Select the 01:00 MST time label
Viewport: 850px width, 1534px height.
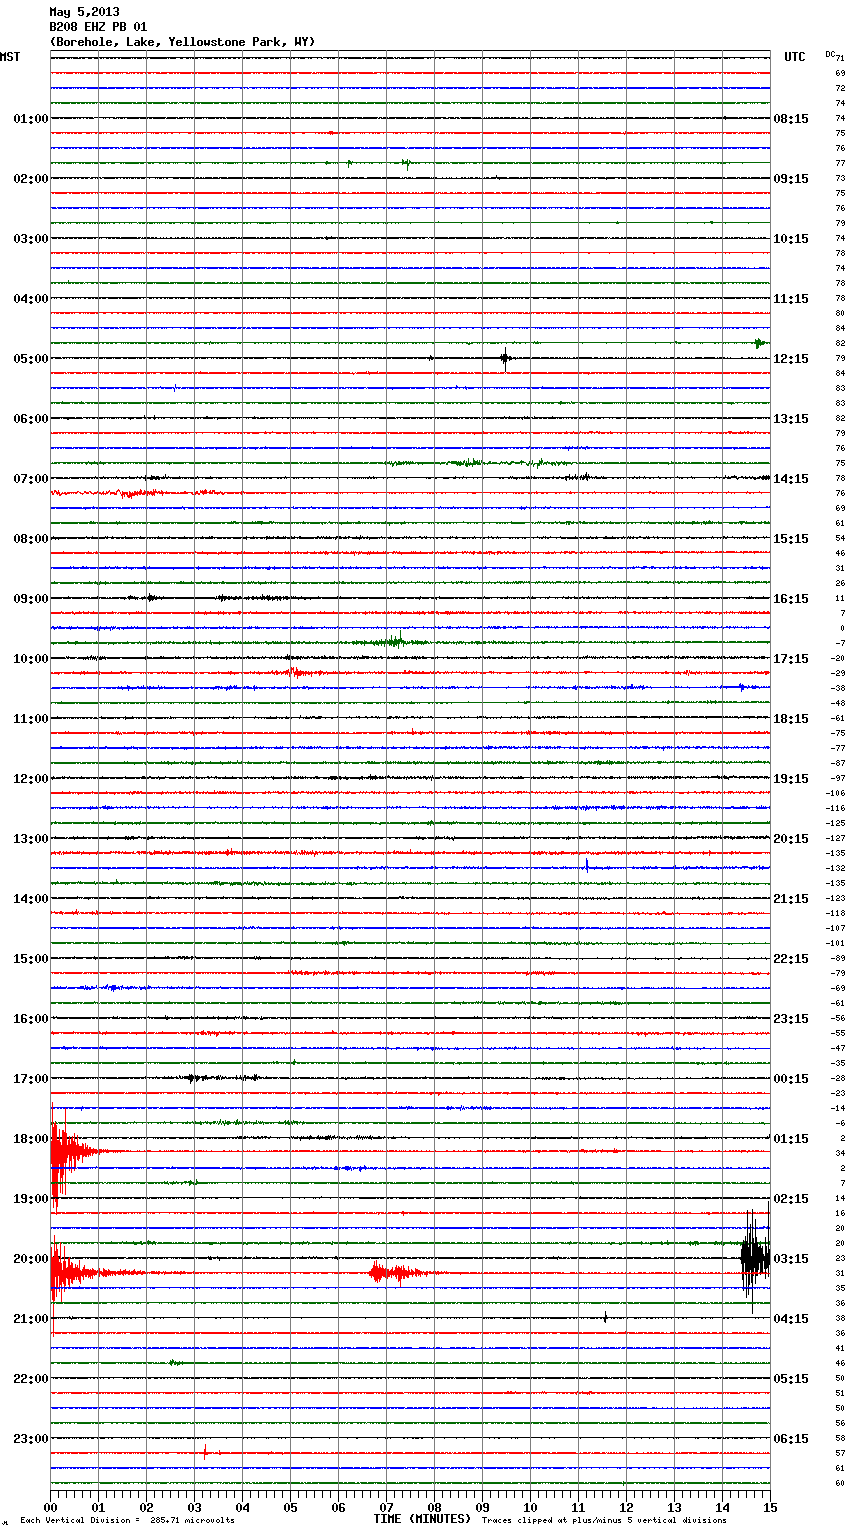pyautogui.click(x=31, y=119)
